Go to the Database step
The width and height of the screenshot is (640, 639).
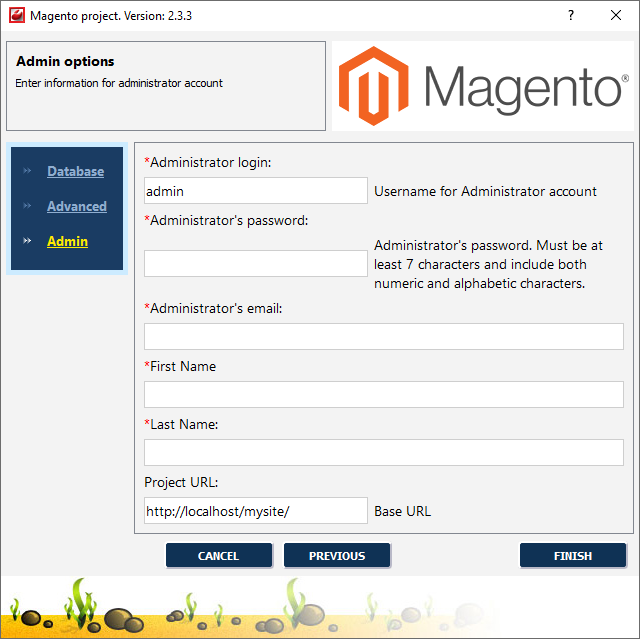pos(76,171)
